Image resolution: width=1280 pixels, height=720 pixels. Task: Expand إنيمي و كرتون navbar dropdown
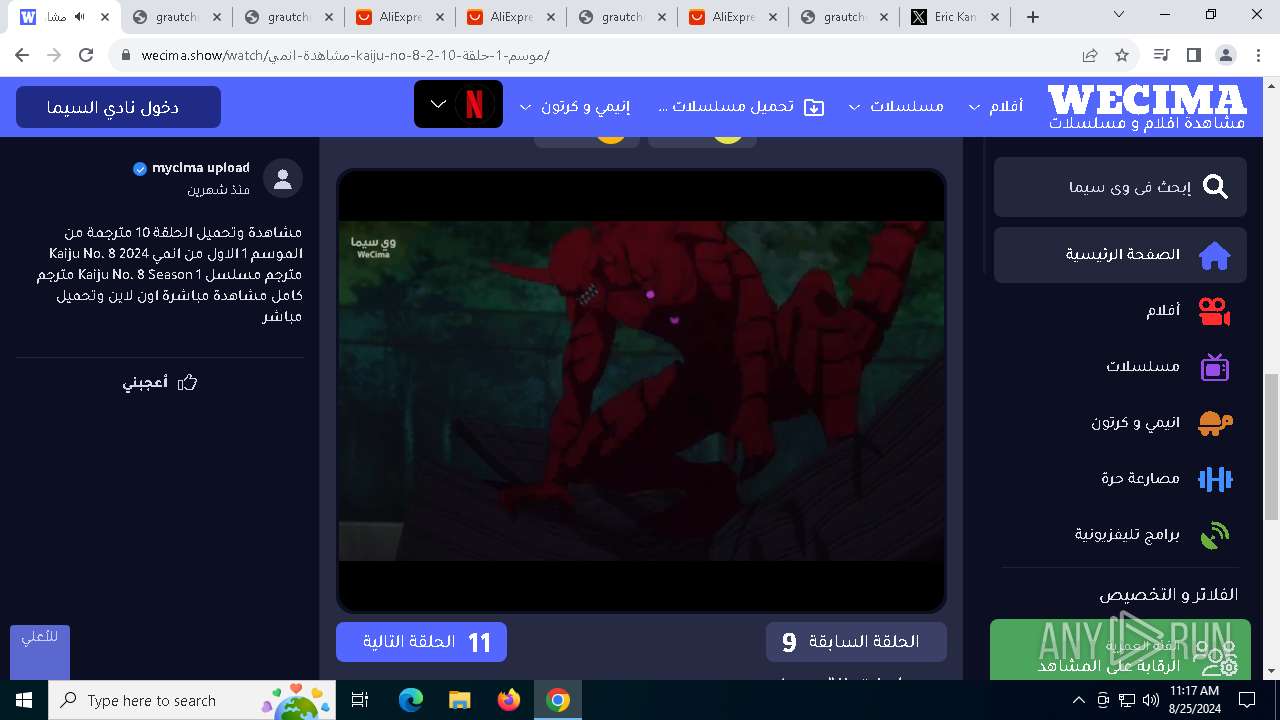(524, 107)
